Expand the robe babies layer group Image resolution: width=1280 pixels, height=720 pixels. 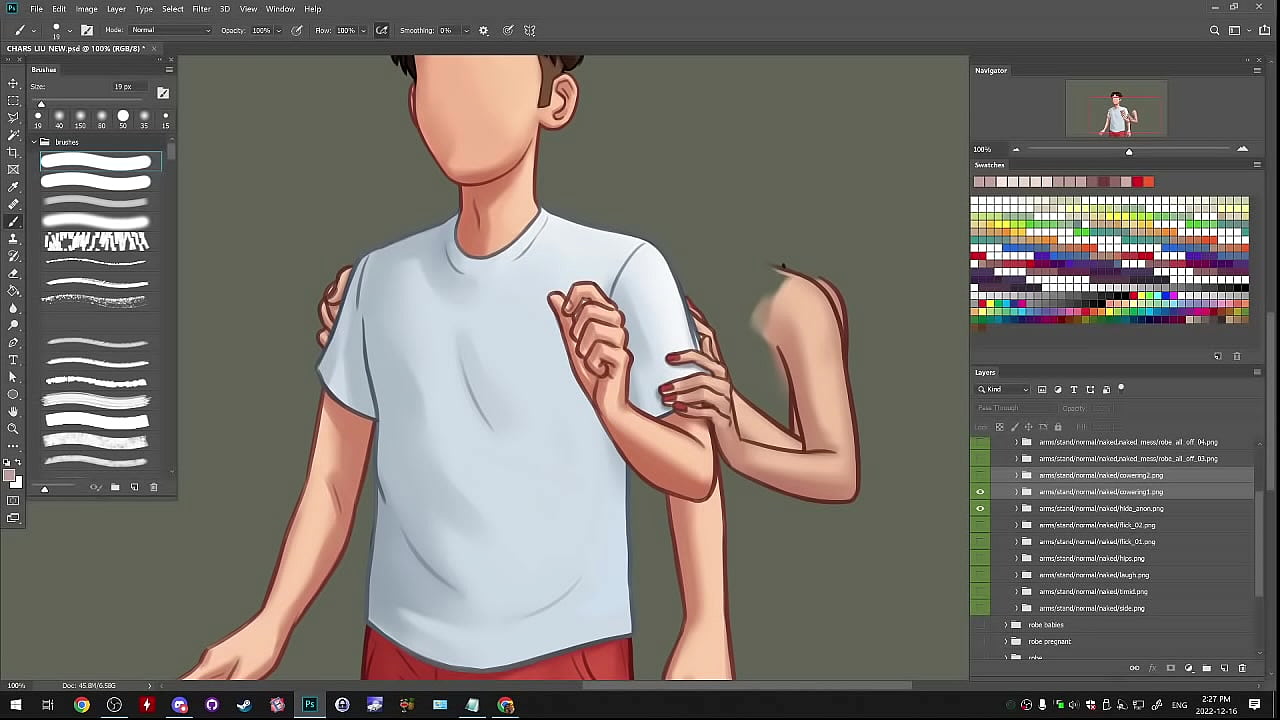[1006, 625]
